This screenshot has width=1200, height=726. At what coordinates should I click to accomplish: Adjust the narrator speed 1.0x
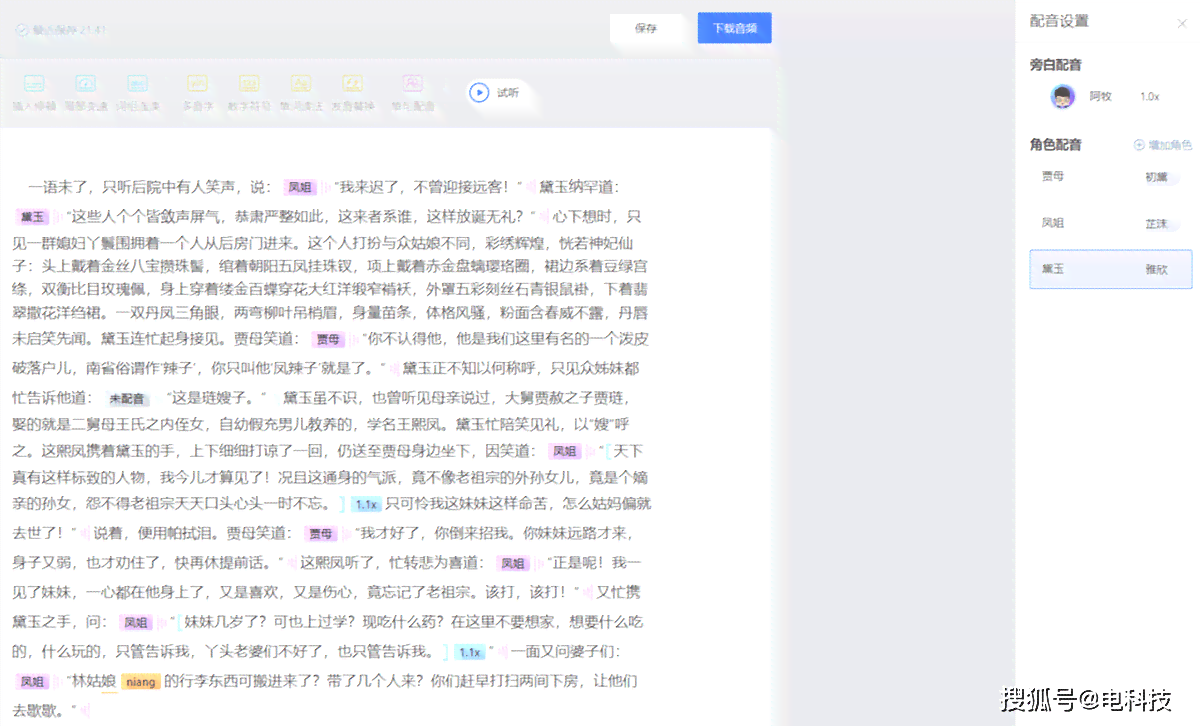[1149, 96]
